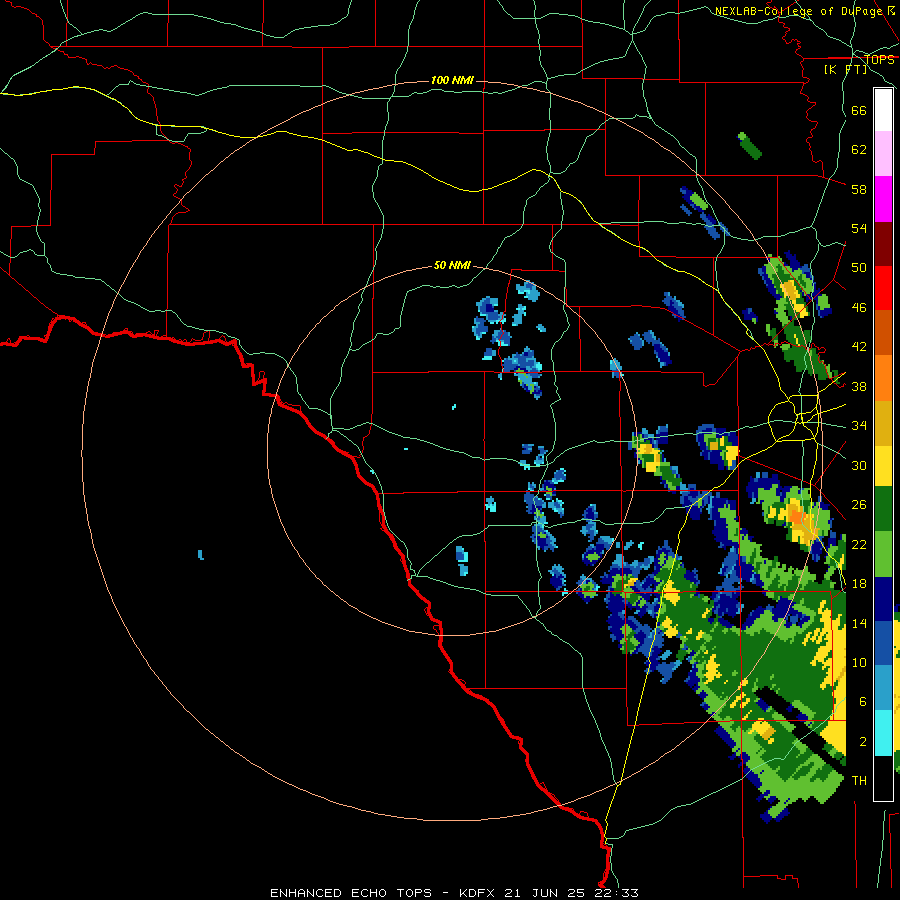Click the bright yellow legend swatch
The image size is (900, 900).
[x=883, y=467]
